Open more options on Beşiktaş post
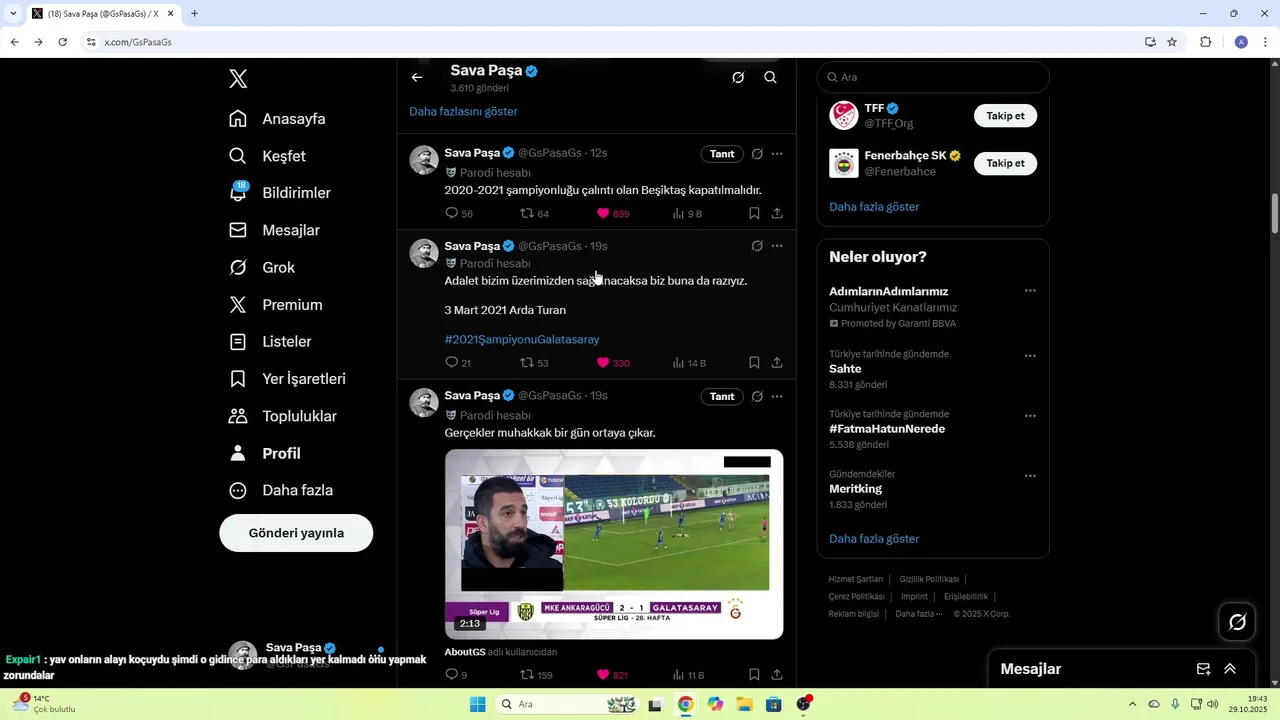Viewport: 1280px width, 720px height. pyautogui.click(x=777, y=154)
